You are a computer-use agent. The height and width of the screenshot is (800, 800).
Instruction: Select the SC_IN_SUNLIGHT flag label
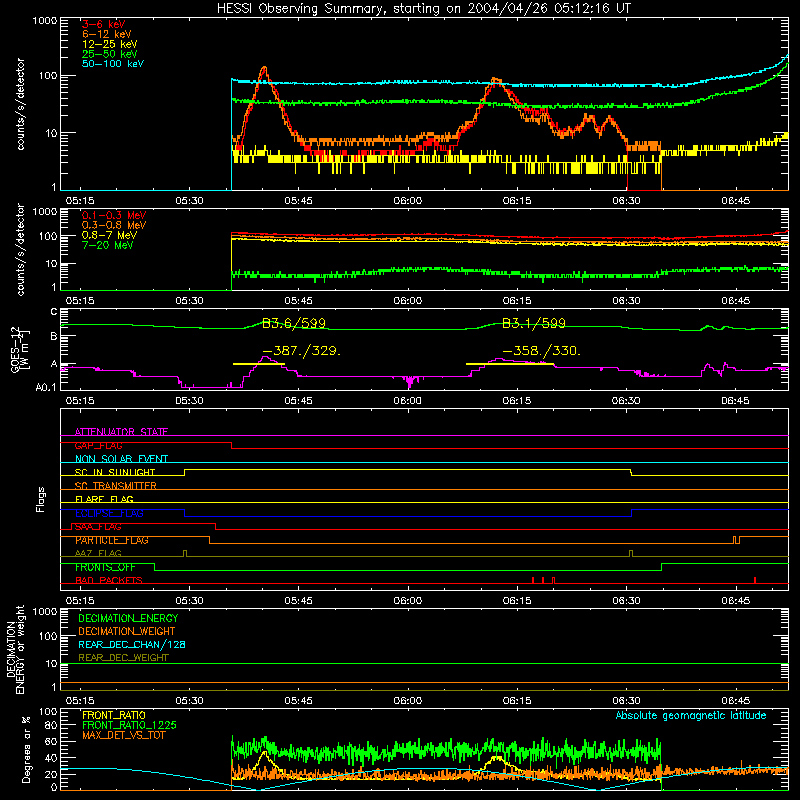click(115, 472)
